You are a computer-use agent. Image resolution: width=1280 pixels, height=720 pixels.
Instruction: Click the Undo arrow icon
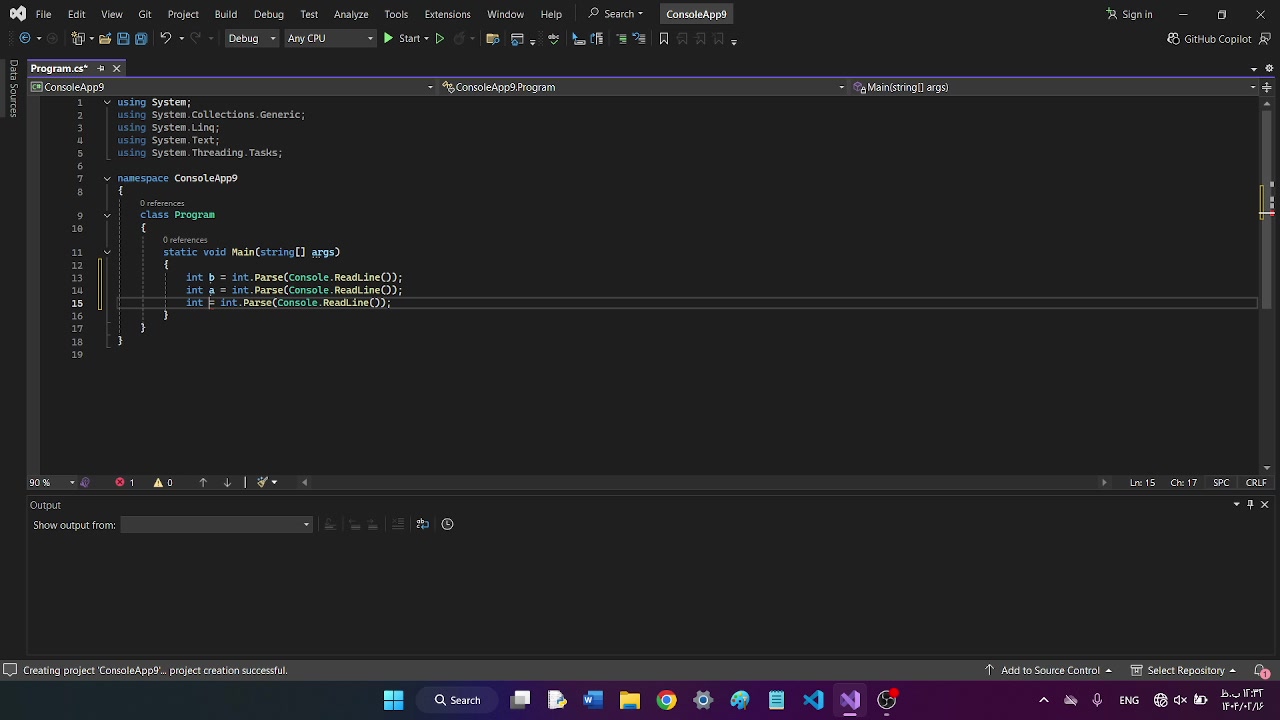point(166,39)
